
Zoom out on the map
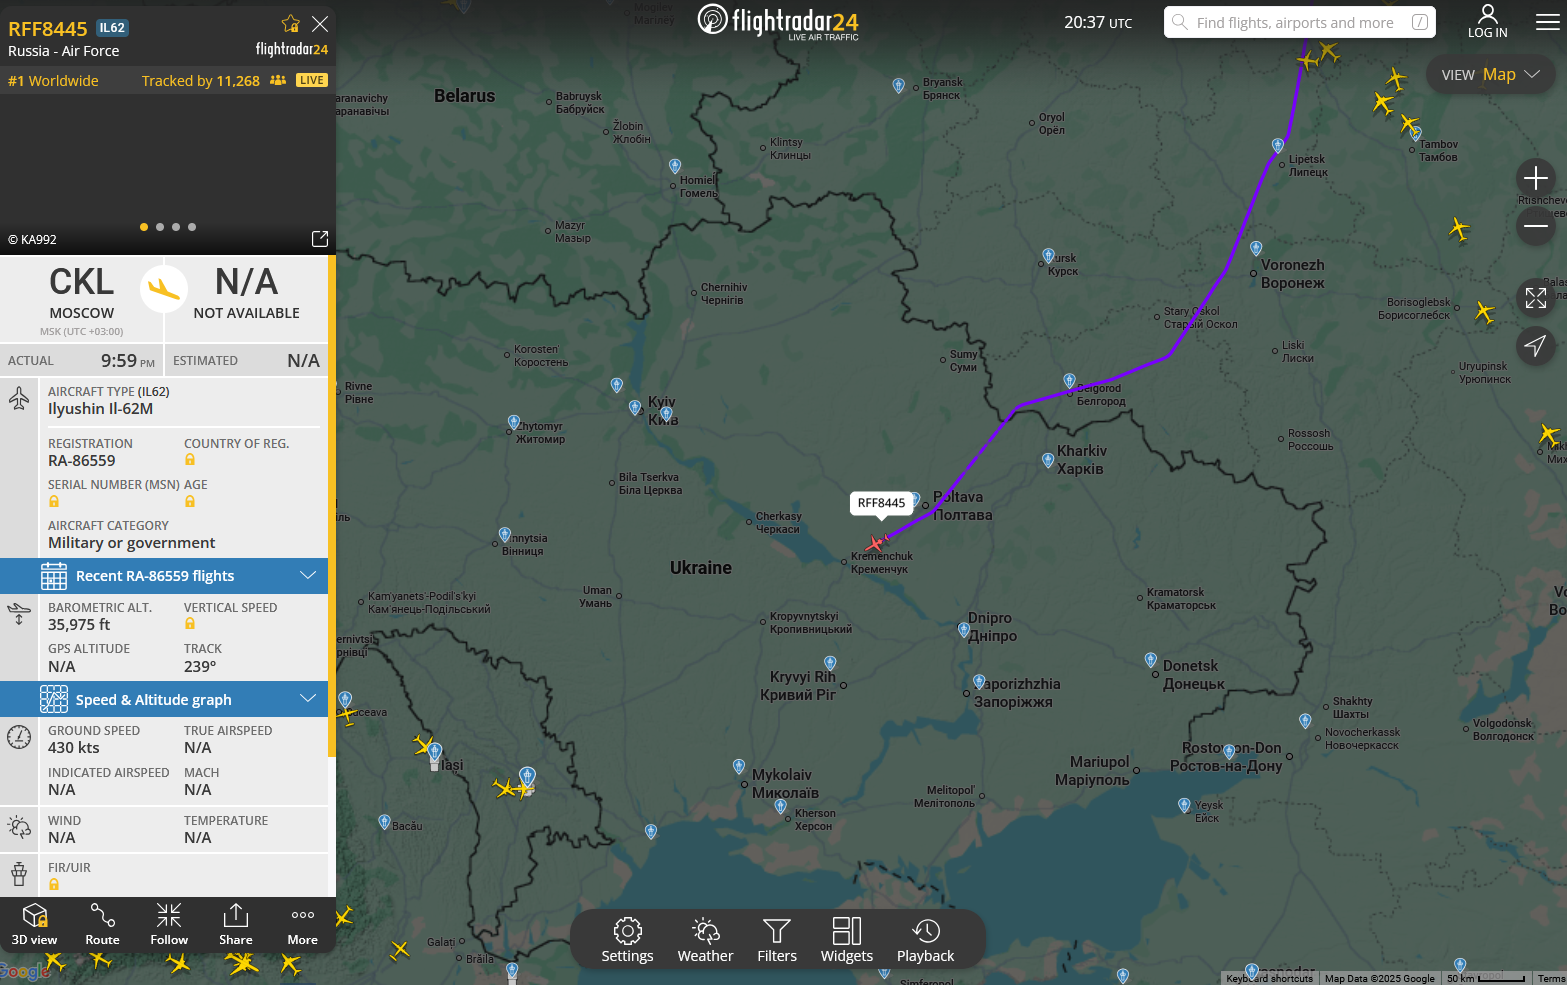(1536, 226)
